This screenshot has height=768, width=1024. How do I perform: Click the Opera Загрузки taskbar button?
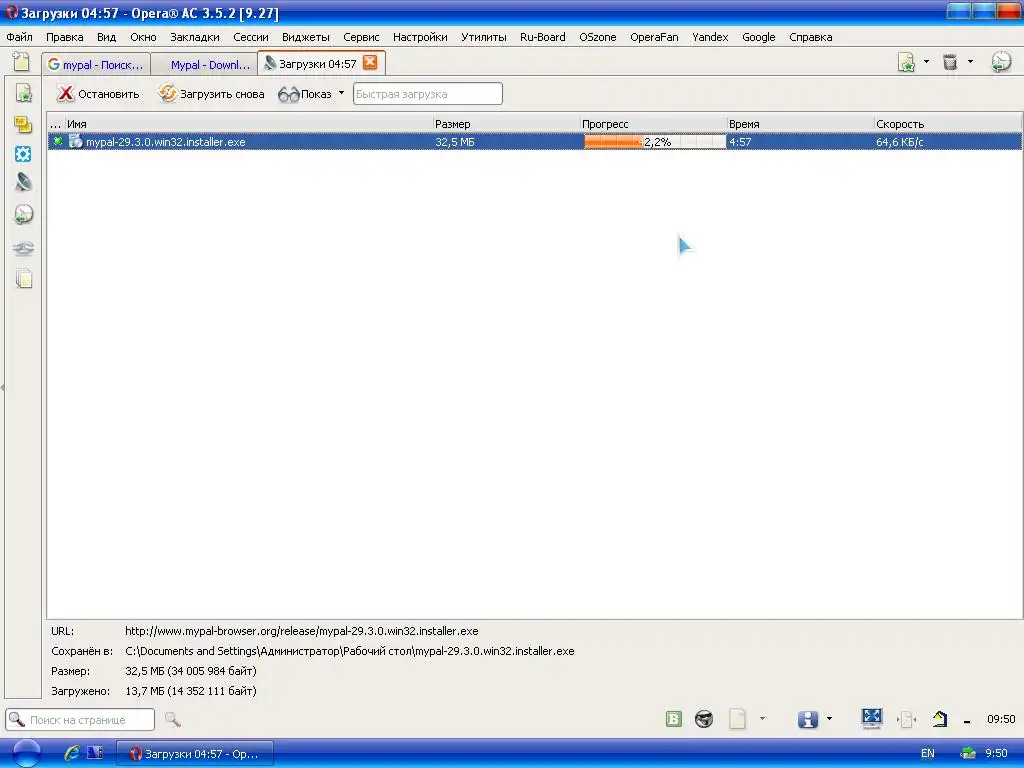tap(195, 753)
